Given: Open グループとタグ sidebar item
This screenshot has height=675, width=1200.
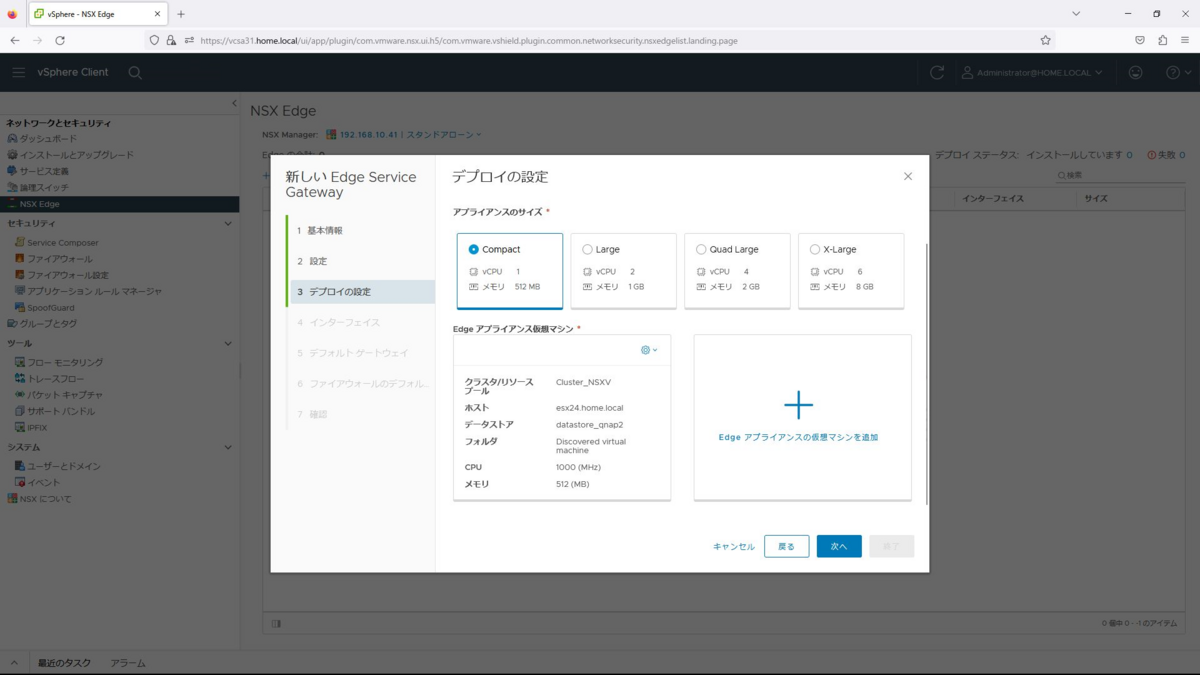Looking at the screenshot, I should (x=48, y=324).
